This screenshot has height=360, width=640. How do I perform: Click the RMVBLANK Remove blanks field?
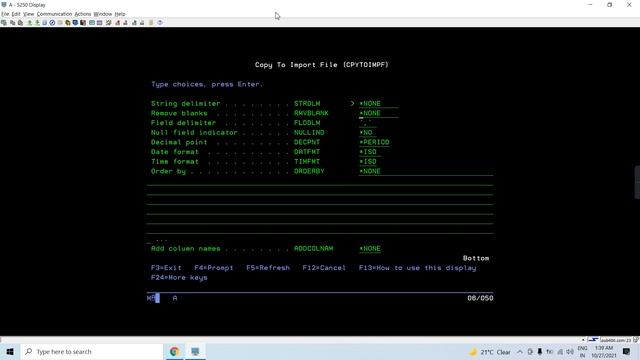378,113
